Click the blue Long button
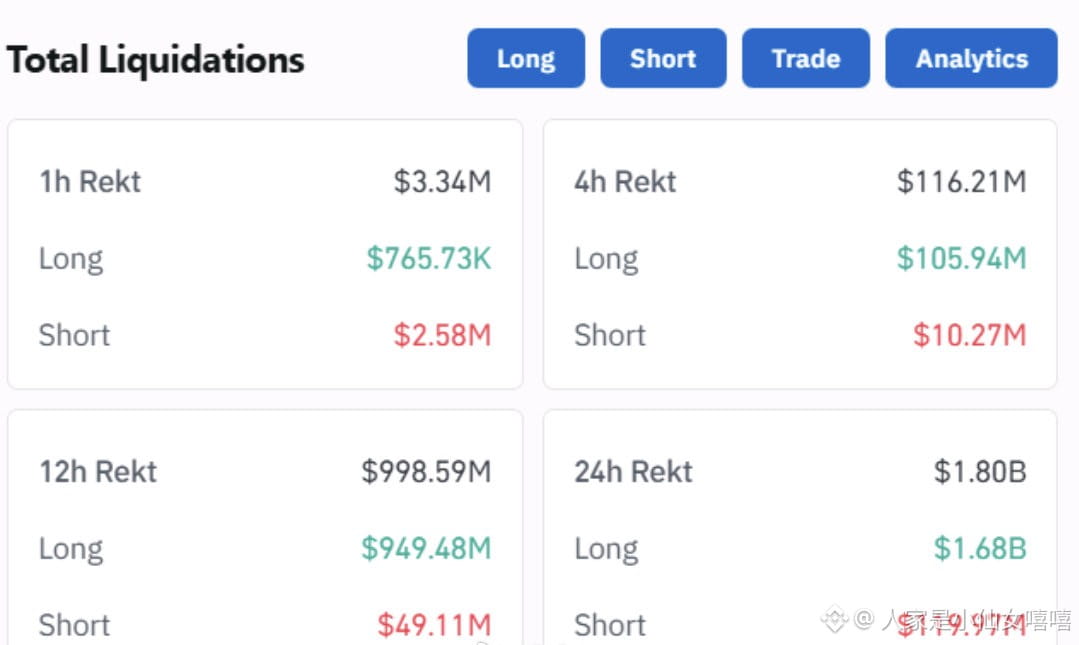Screen dimensions: 1079x645 click(526, 59)
